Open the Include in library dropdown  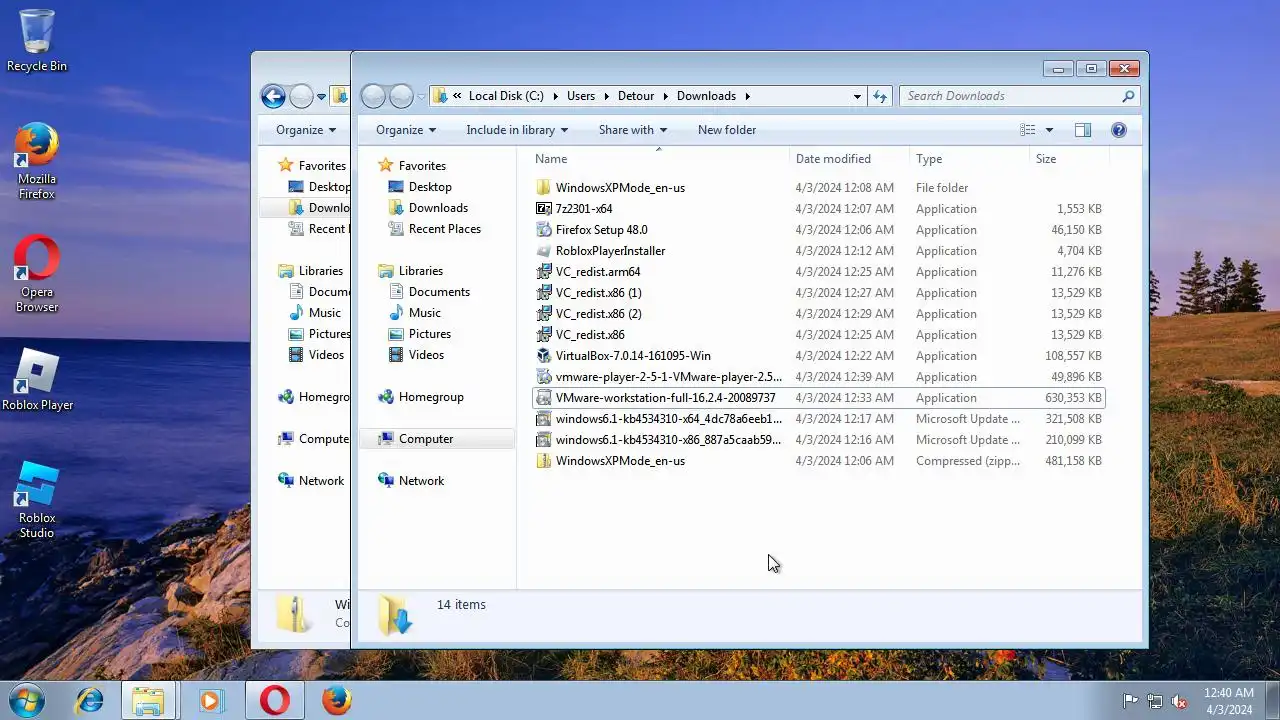coord(517,130)
